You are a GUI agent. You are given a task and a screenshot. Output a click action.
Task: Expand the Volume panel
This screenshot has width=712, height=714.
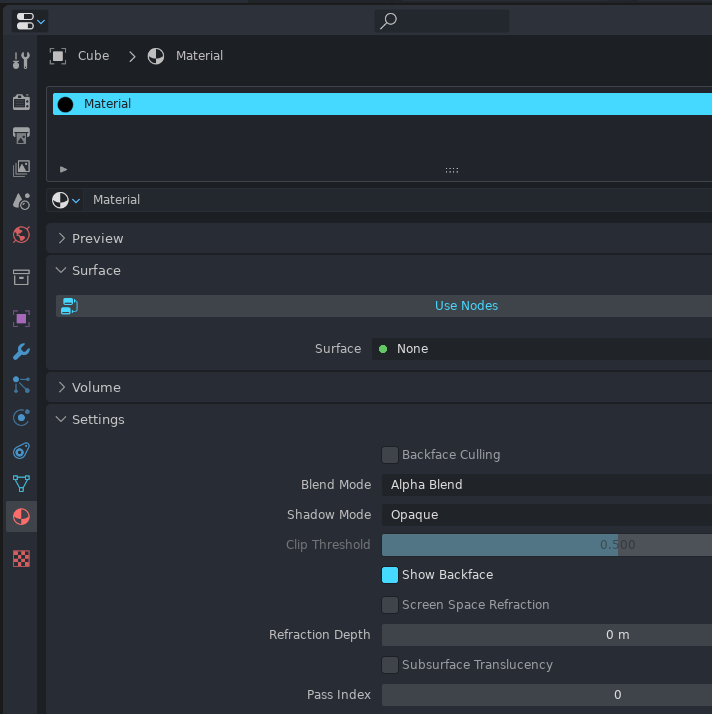point(379,388)
